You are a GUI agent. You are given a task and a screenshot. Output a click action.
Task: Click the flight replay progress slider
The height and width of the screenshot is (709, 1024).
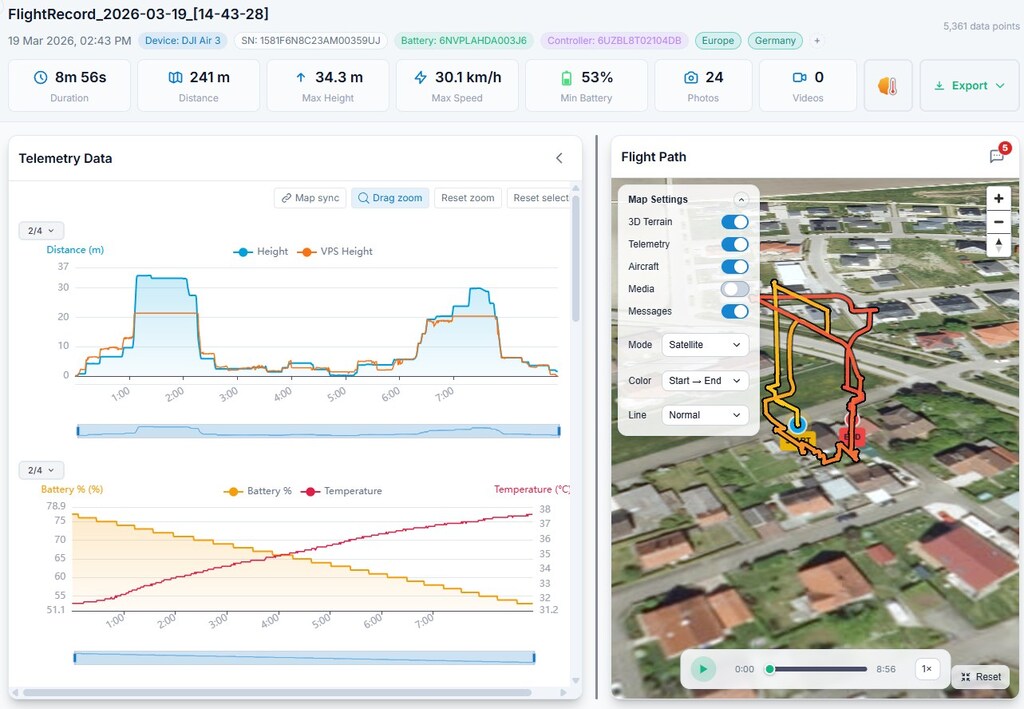pyautogui.click(x=817, y=669)
